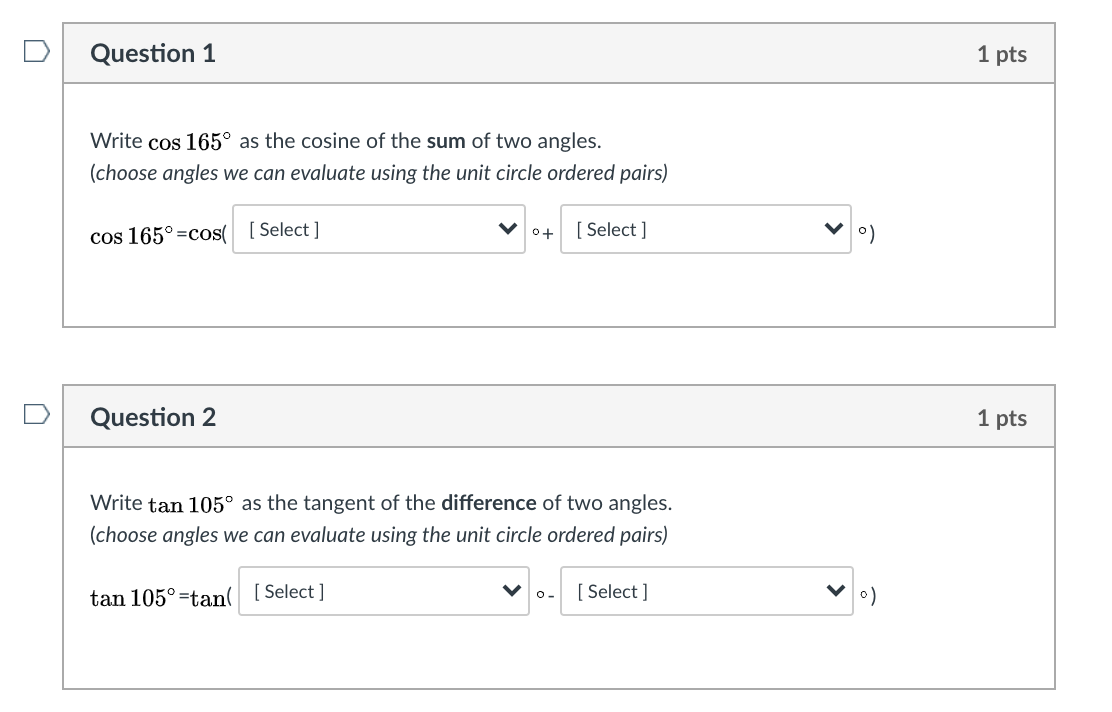Open the first angle dropdown in Question 2
The image size is (1112, 712).
point(383,591)
